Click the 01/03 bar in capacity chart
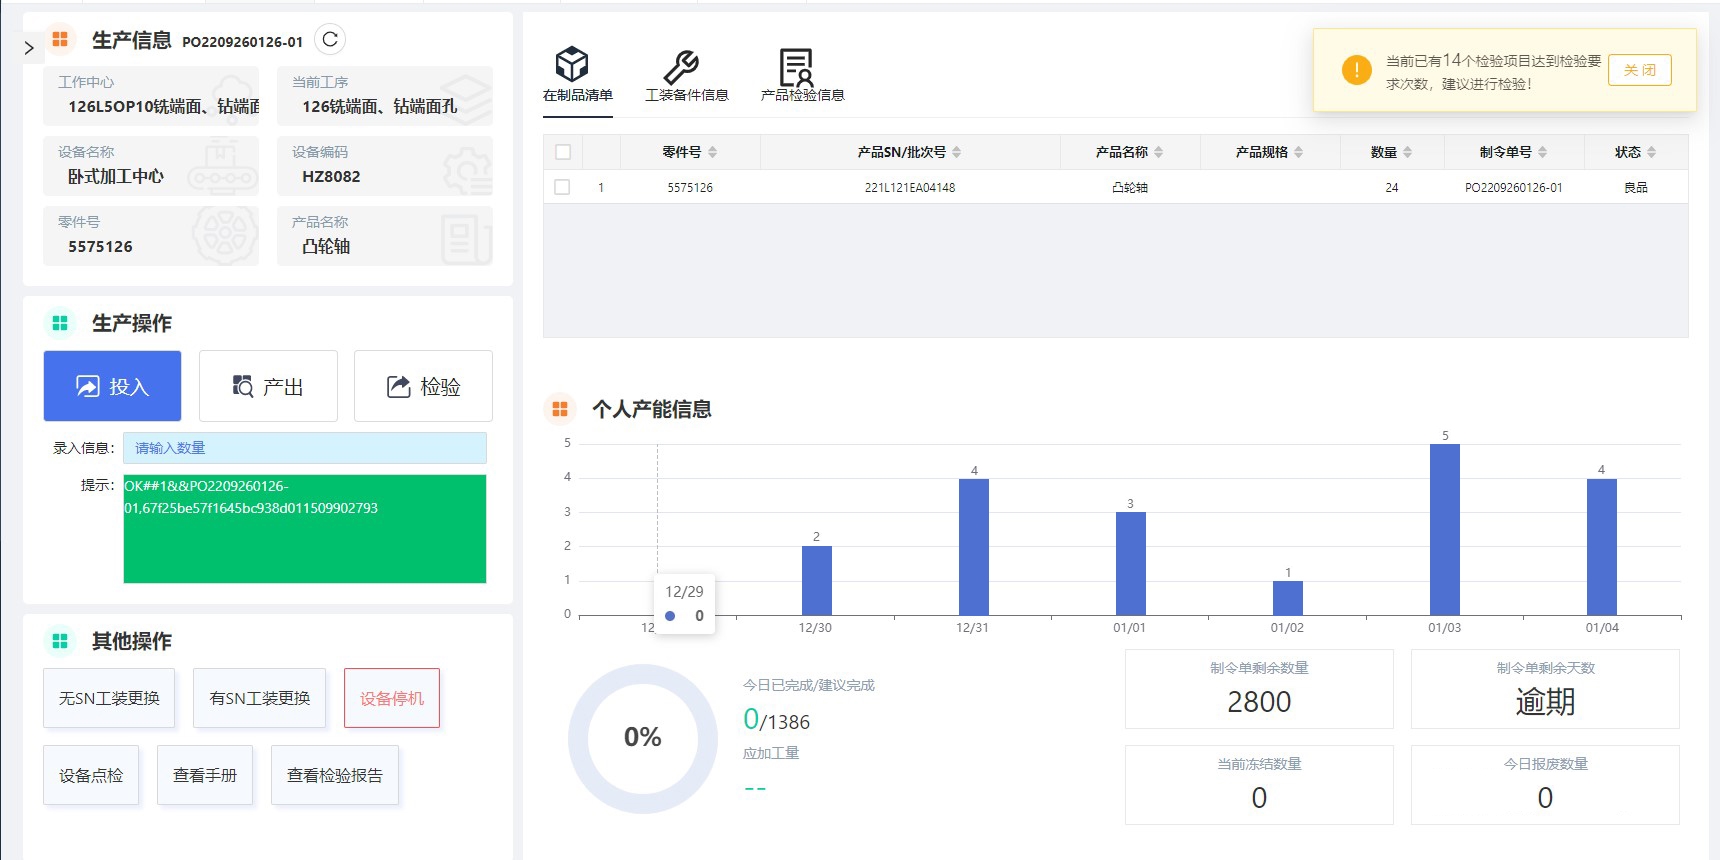The image size is (1720, 860). [x=1444, y=529]
